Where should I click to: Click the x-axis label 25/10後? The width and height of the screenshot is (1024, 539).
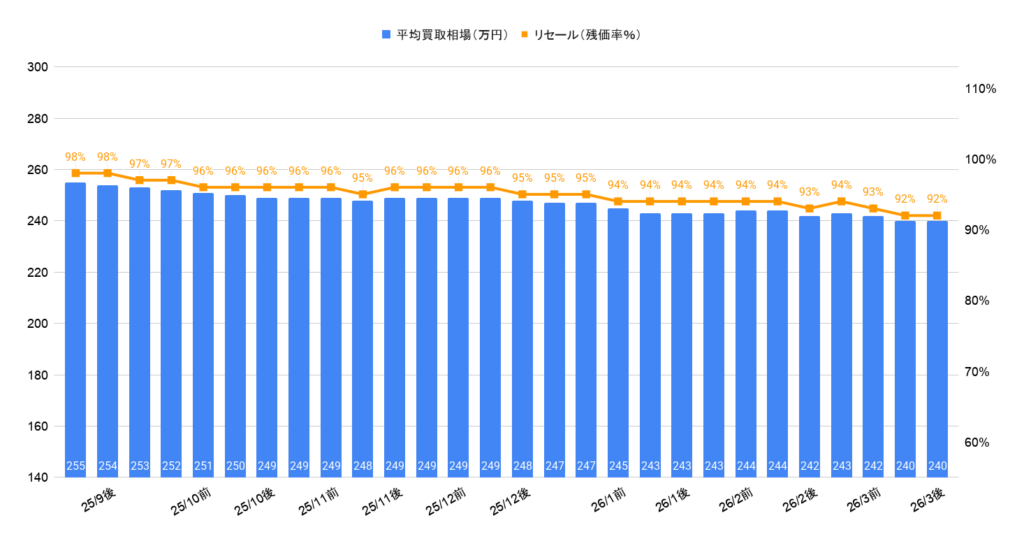coord(255,502)
